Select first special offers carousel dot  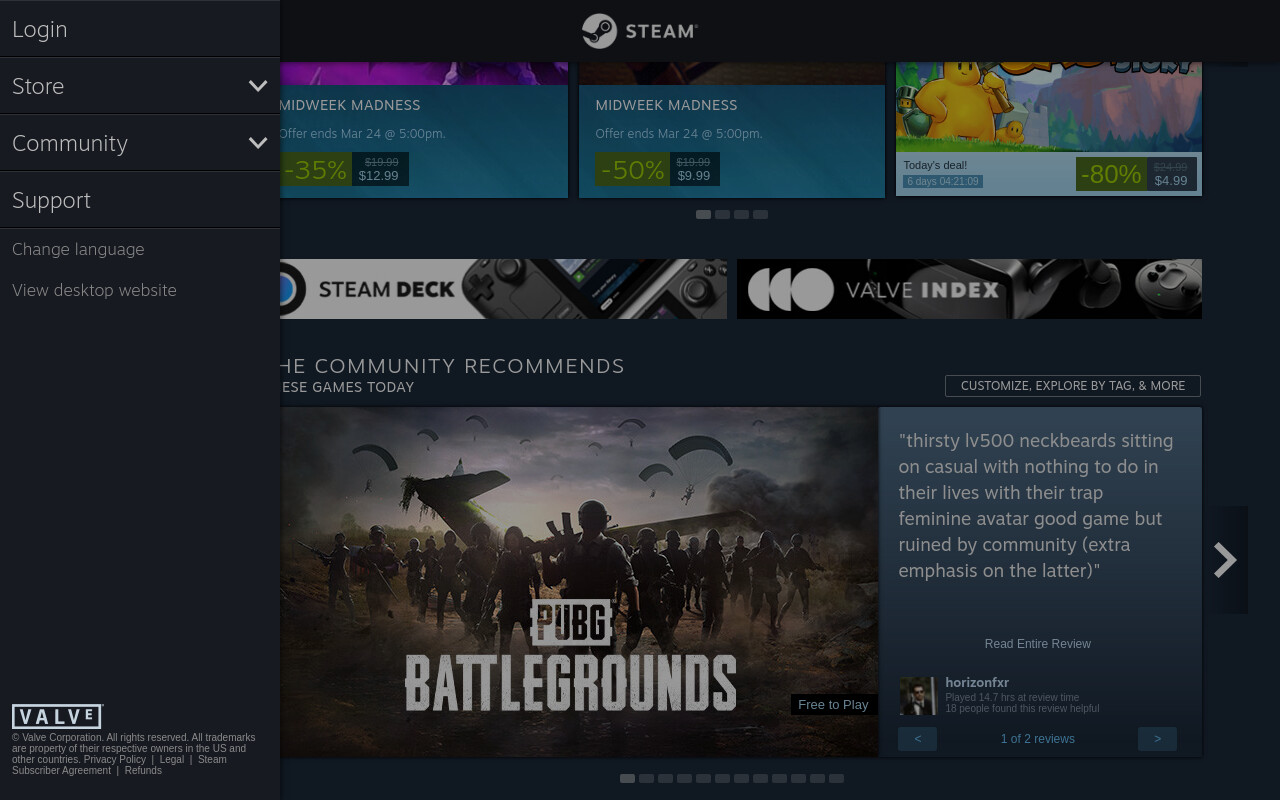(703, 214)
